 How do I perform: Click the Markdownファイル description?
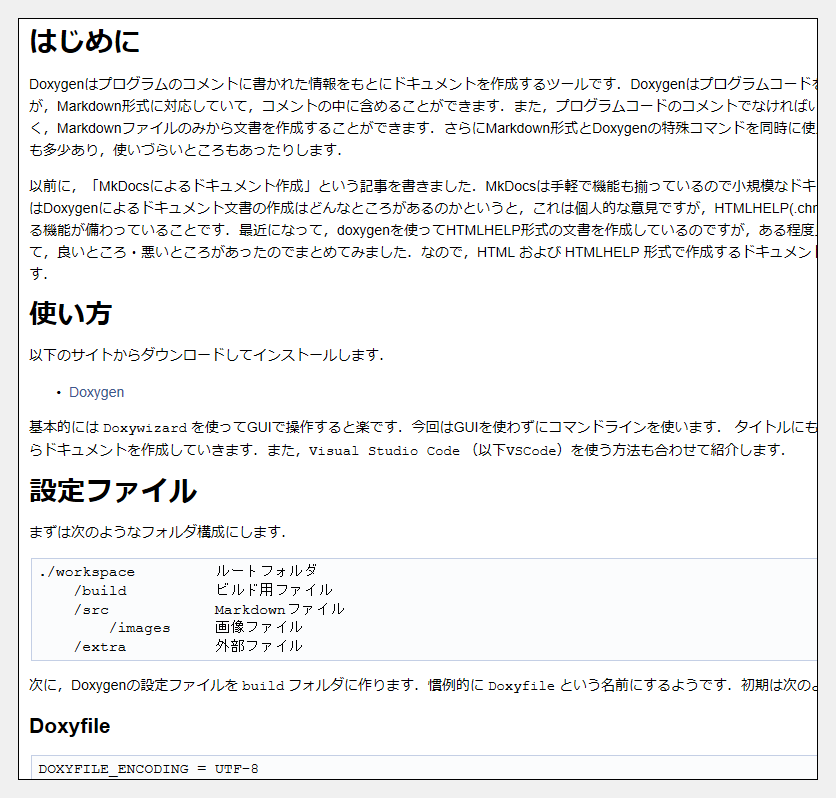280,609
